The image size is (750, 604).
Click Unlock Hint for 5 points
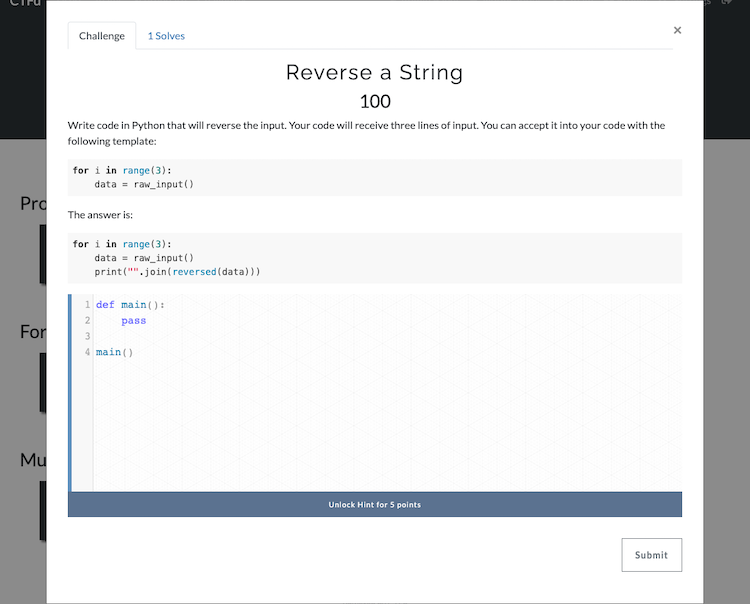click(x=374, y=505)
